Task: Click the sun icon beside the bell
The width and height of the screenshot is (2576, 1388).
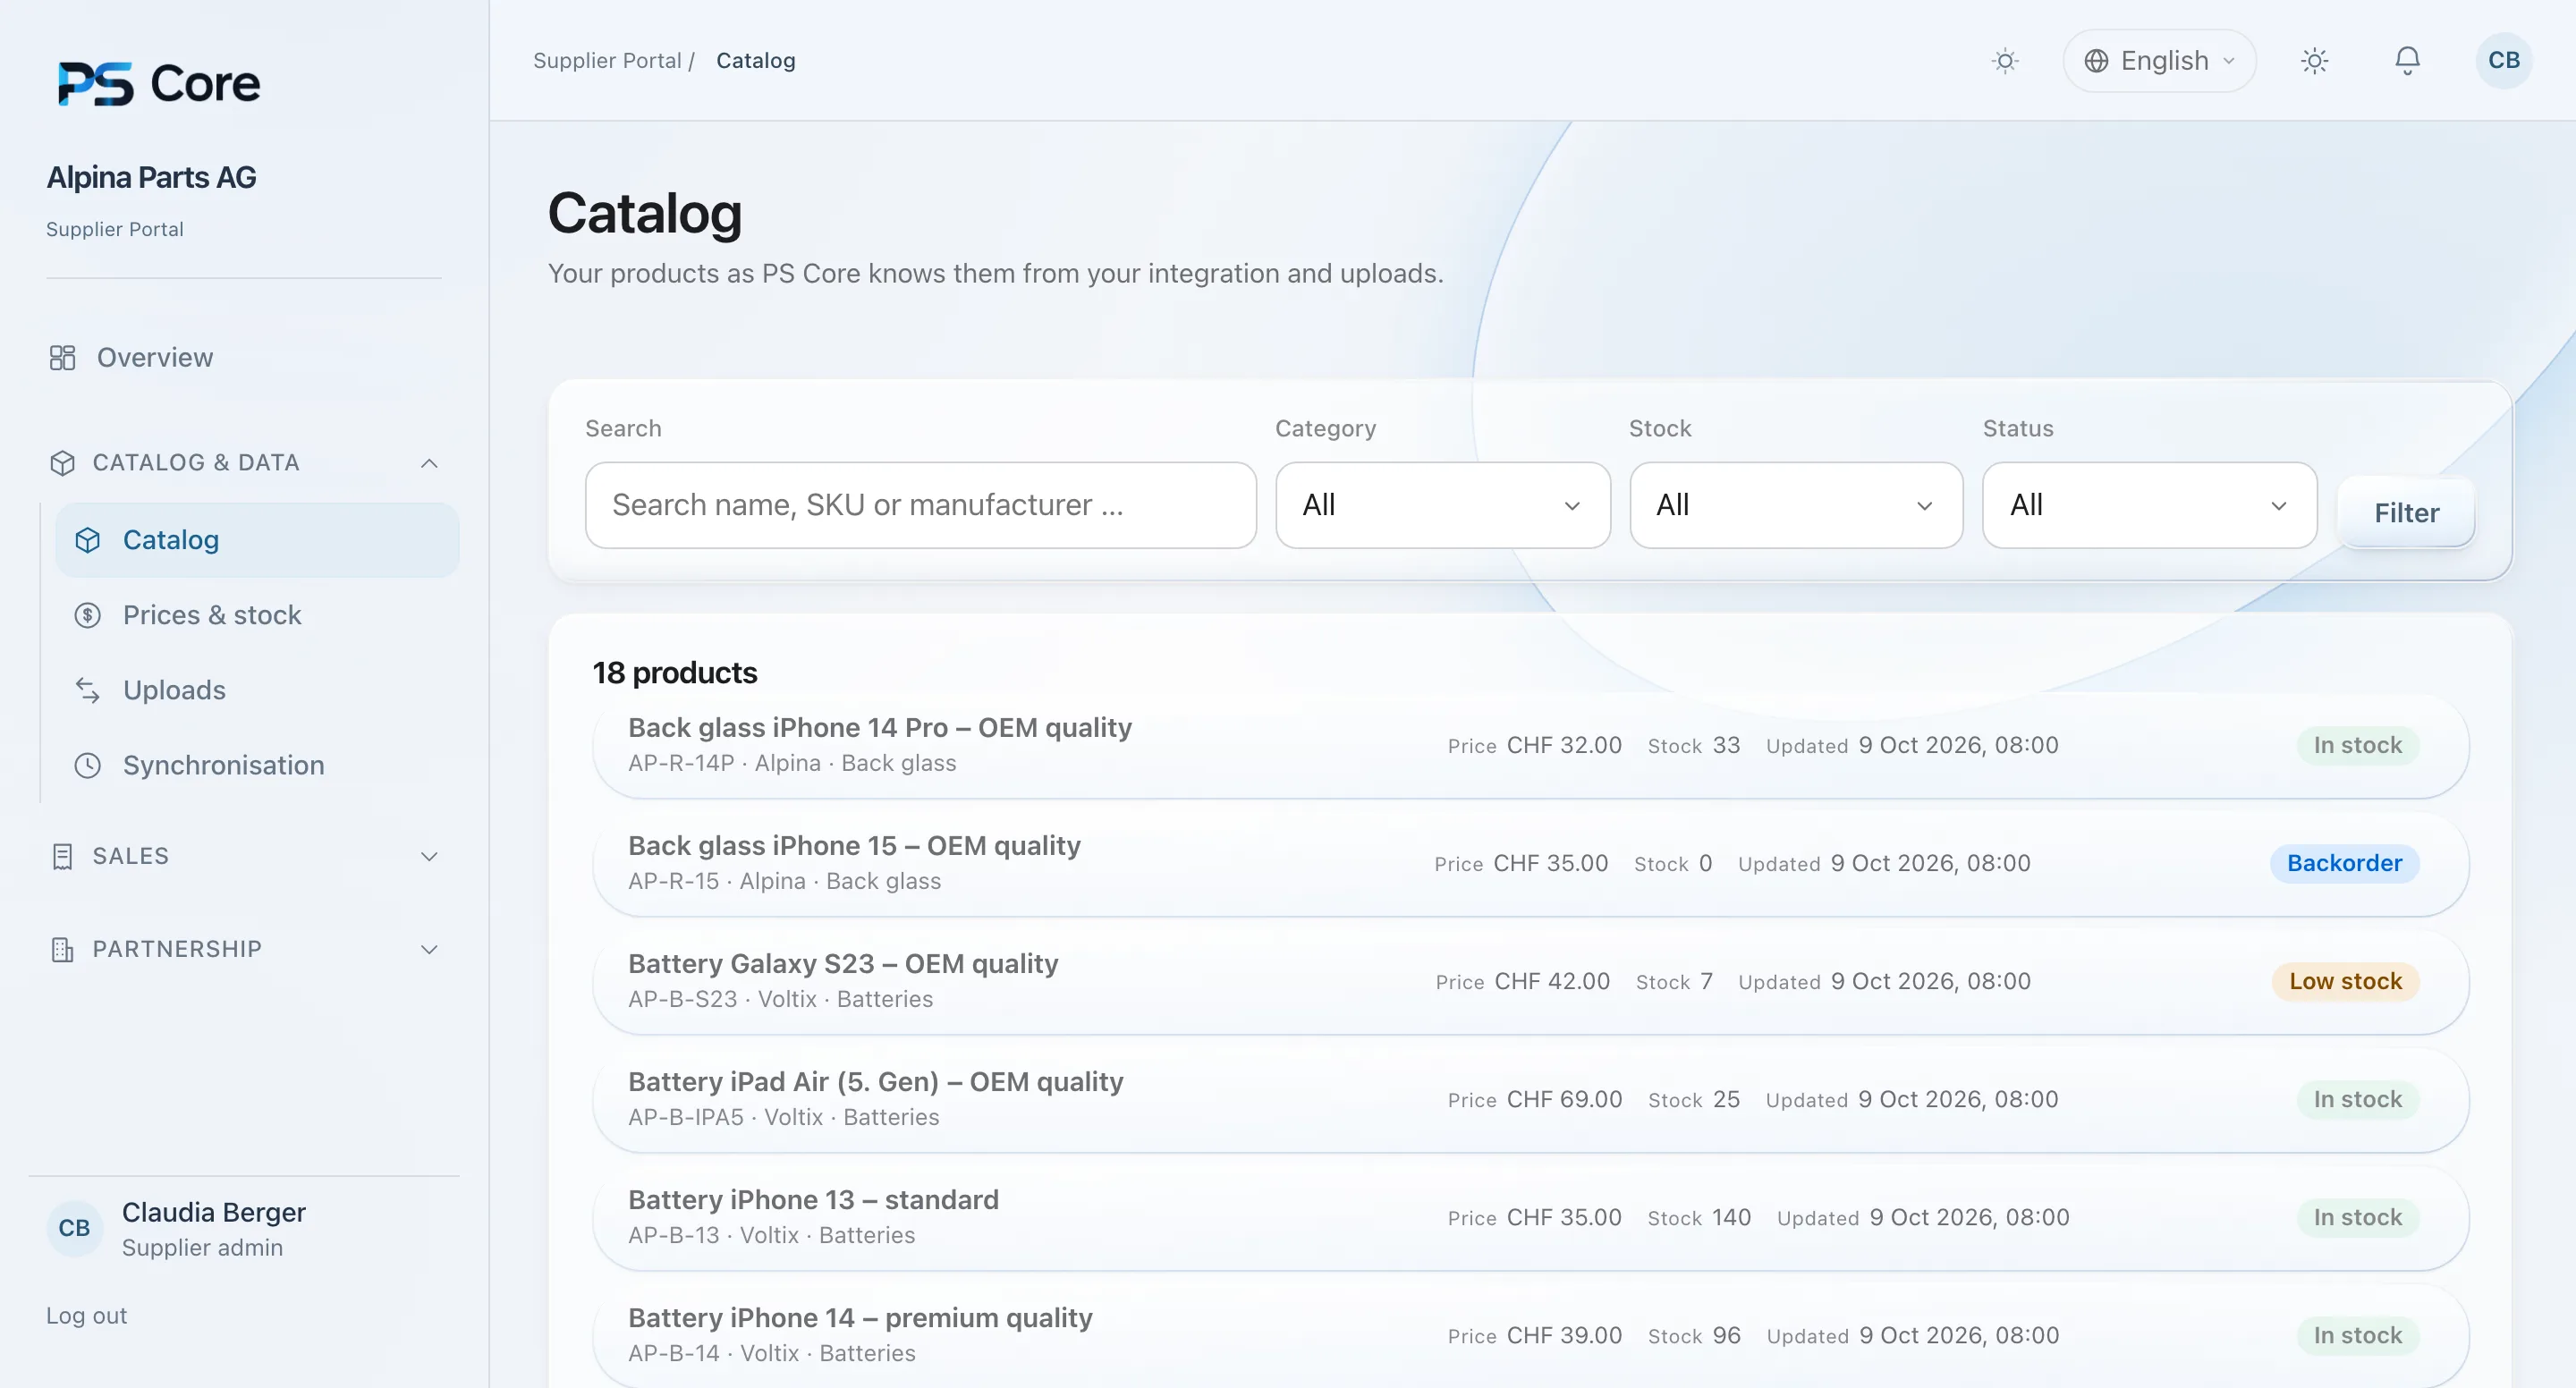Action: click(2314, 61)
